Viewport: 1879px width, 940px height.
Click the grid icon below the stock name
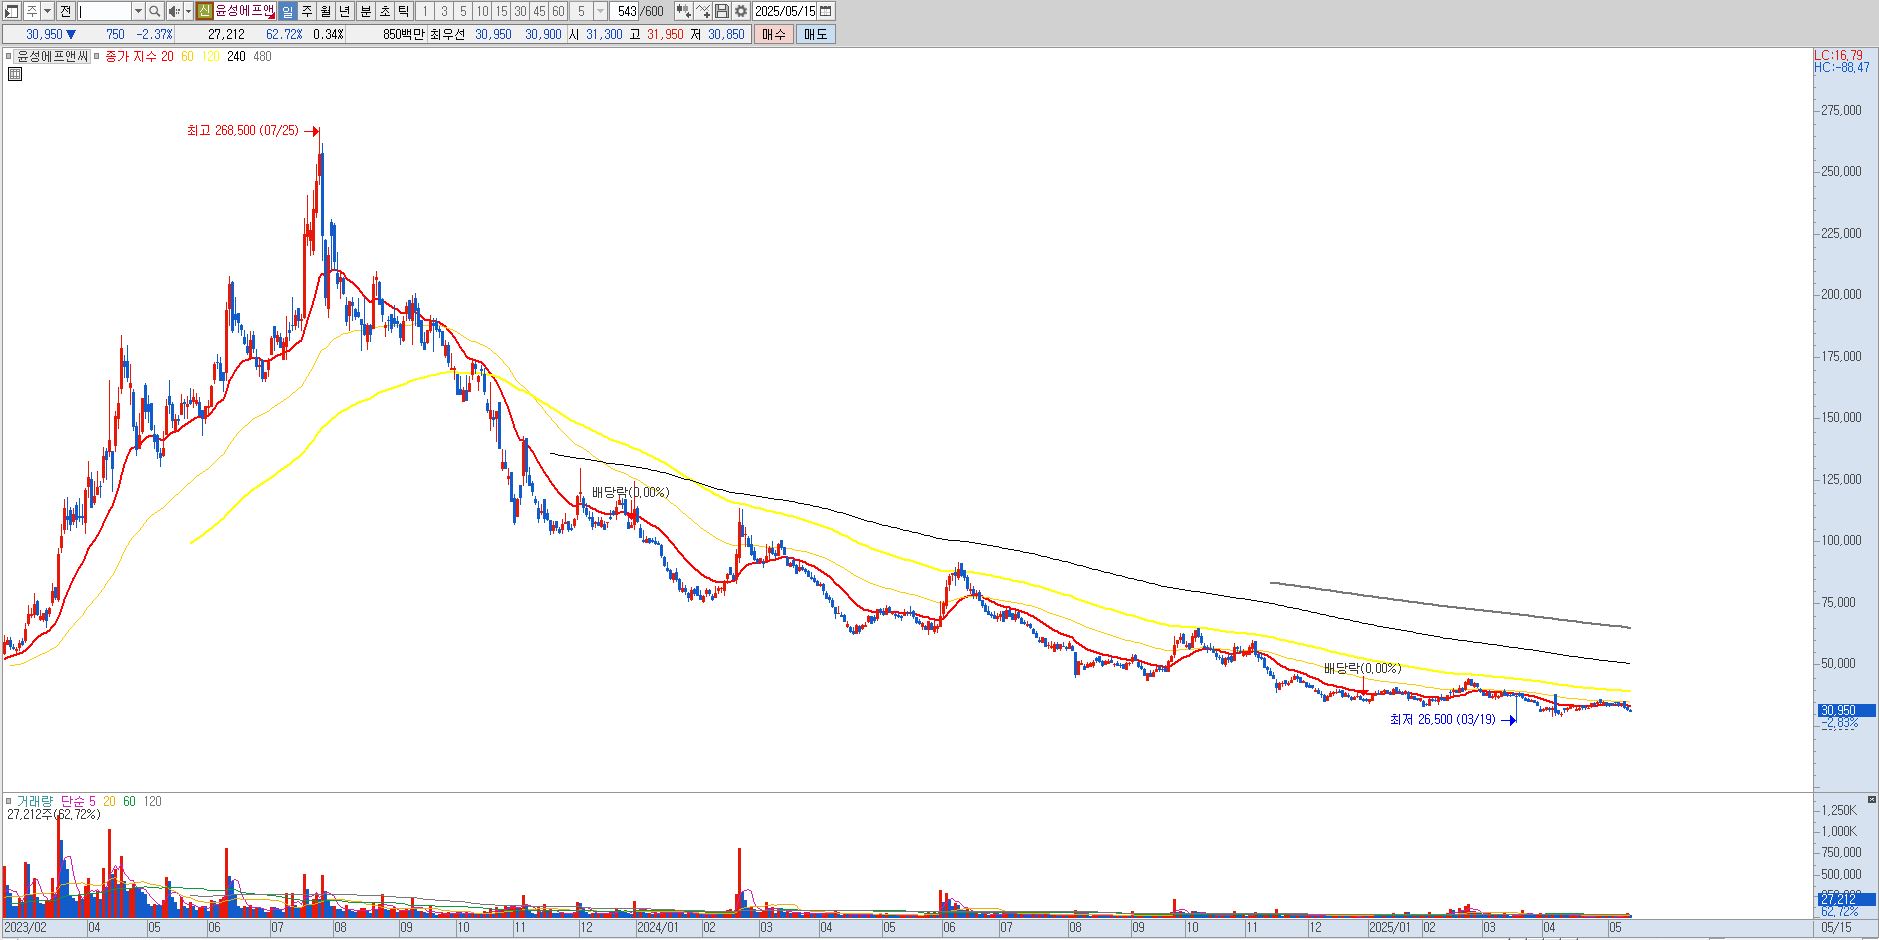pos(15,74)
